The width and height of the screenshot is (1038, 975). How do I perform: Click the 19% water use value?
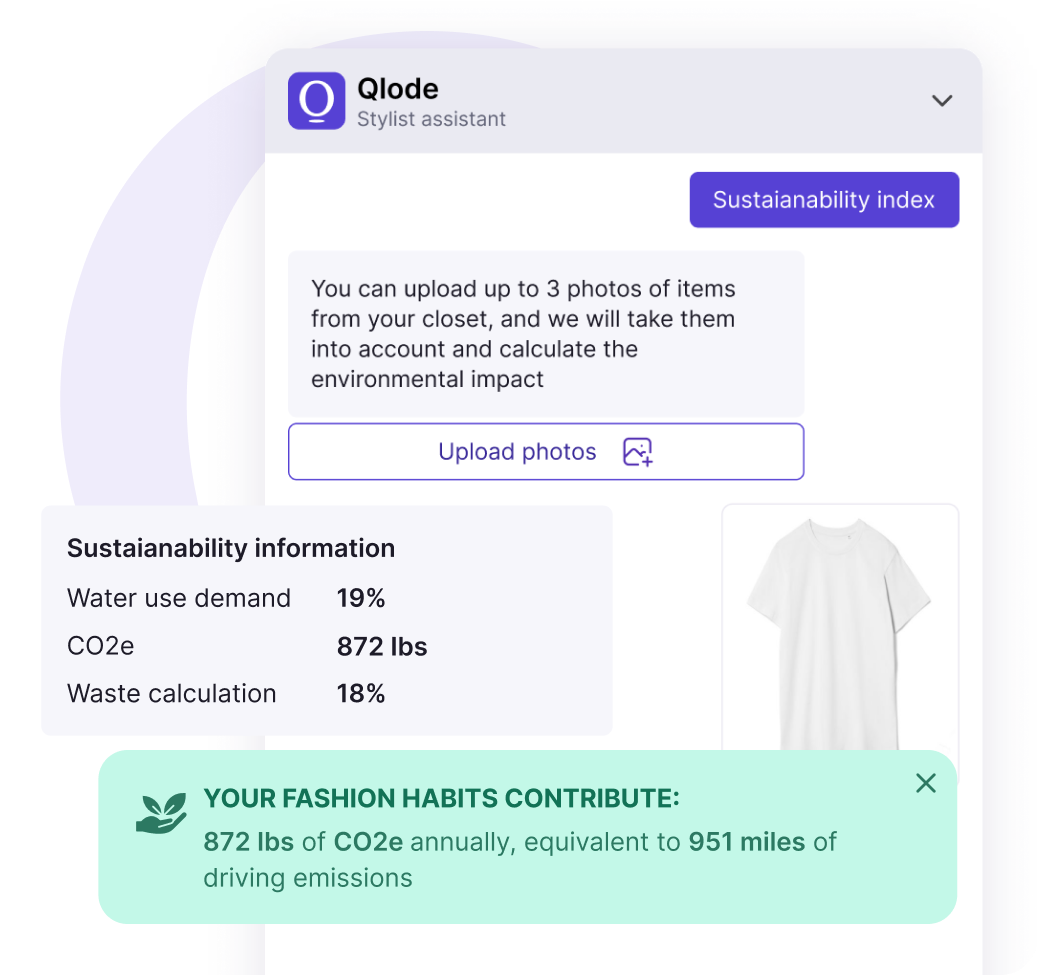click(361, 598)
